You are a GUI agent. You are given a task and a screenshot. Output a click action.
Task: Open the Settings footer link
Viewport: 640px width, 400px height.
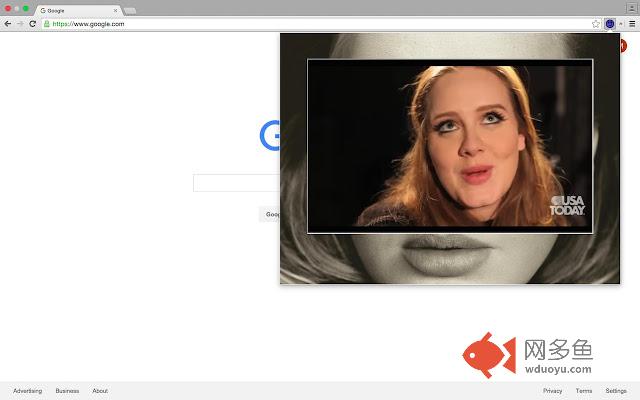point(616,391)
